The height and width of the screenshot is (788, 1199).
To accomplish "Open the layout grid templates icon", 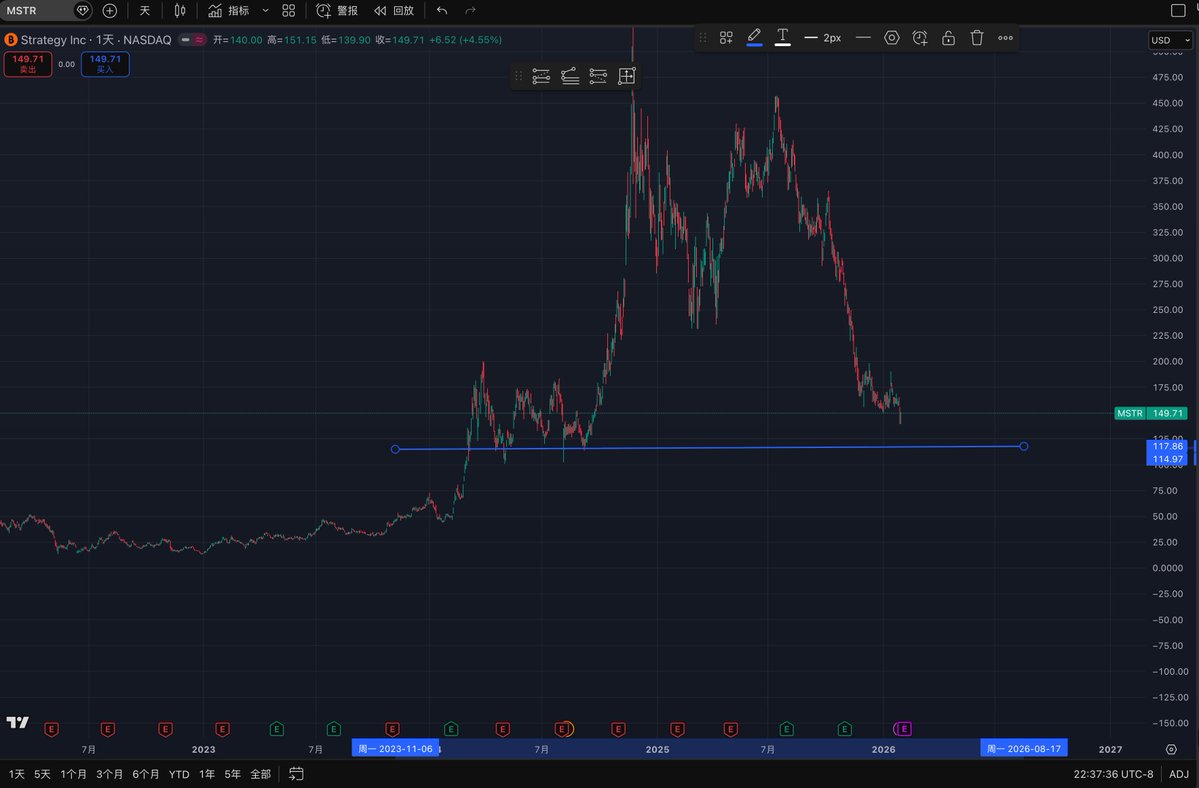I will click(x=288, y=10).
